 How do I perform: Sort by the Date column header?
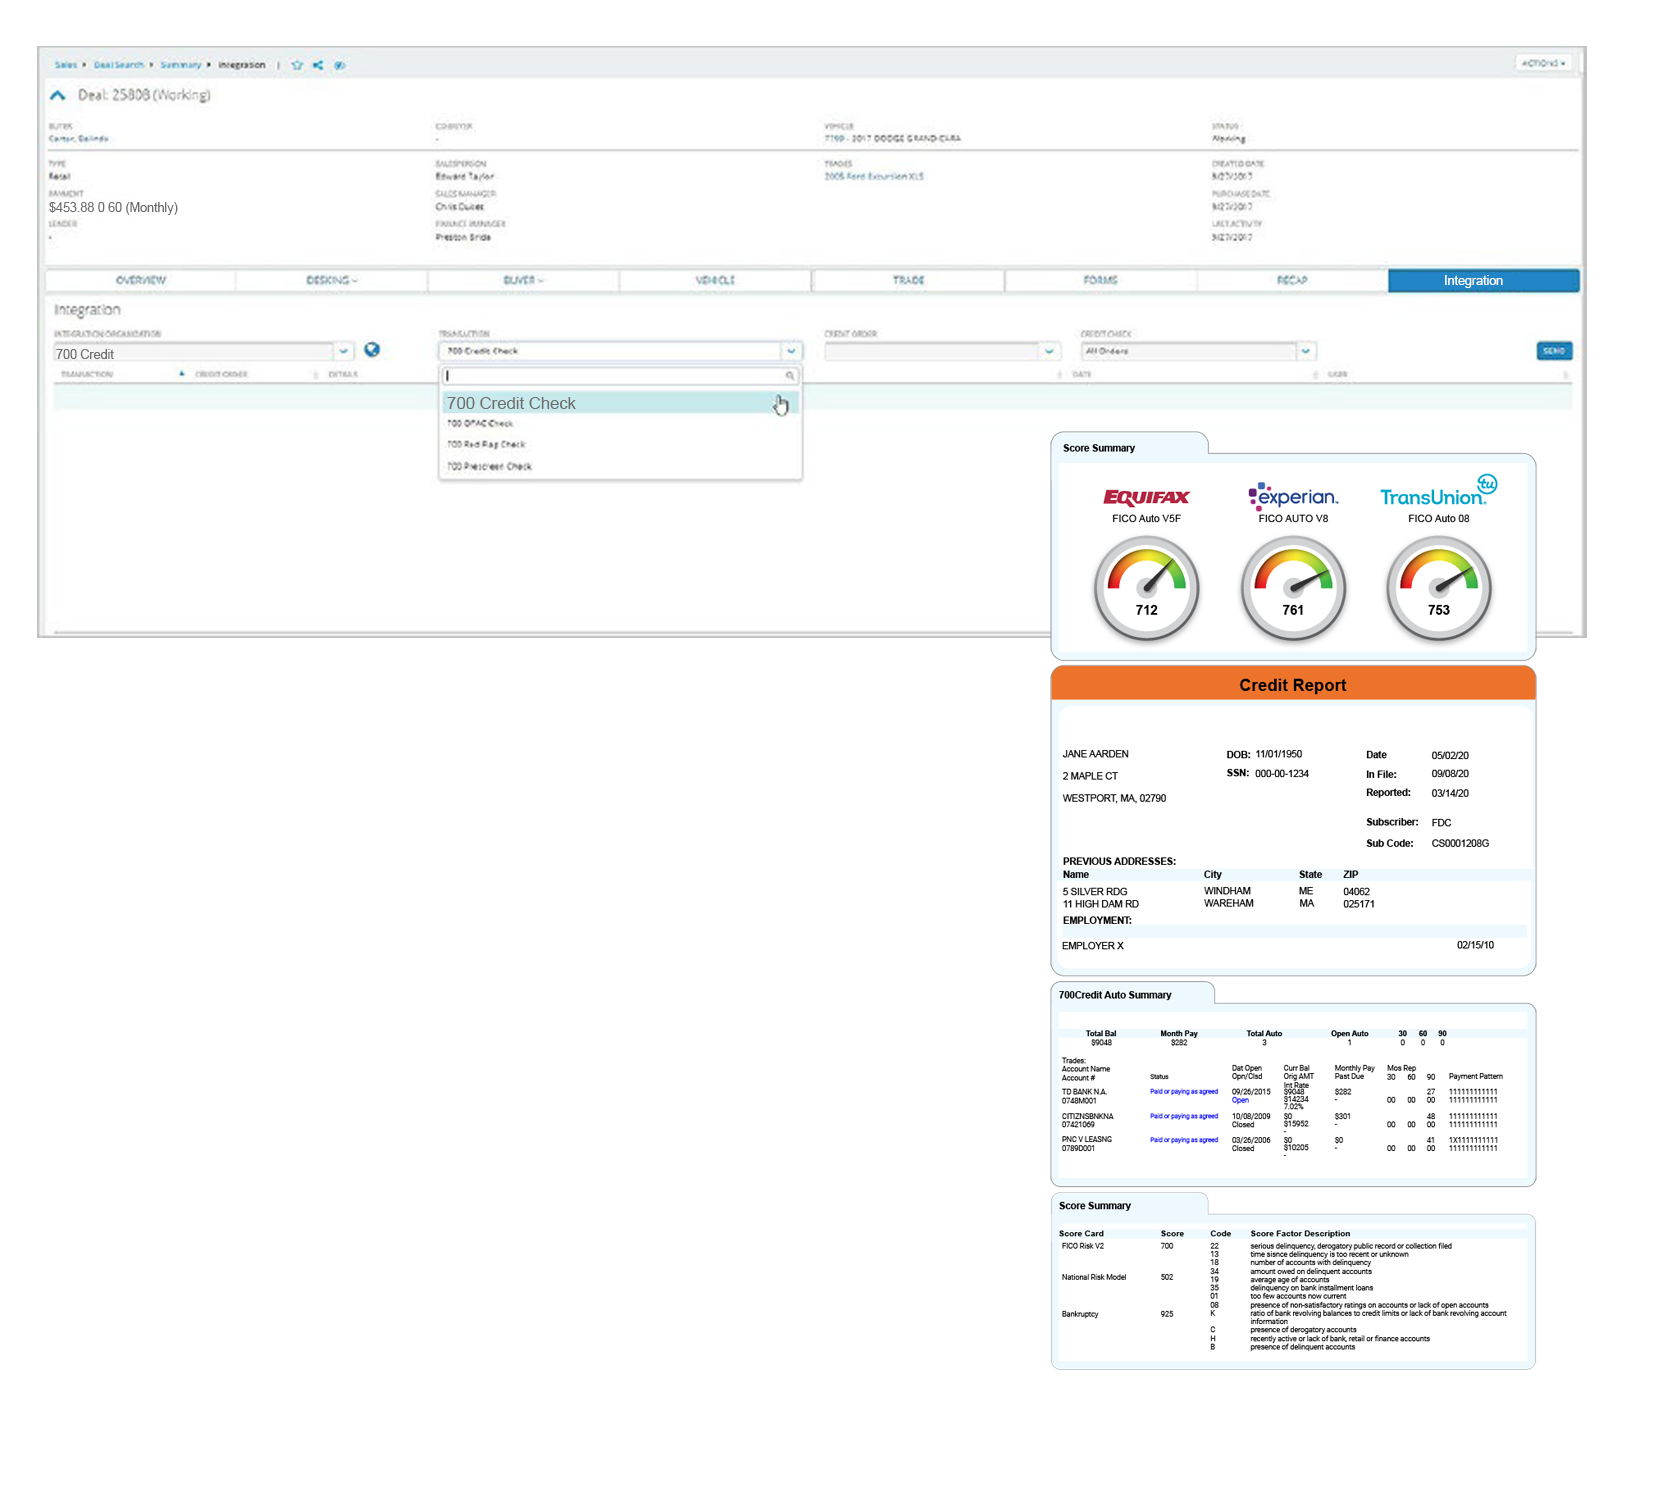[x=1082, y=375]
